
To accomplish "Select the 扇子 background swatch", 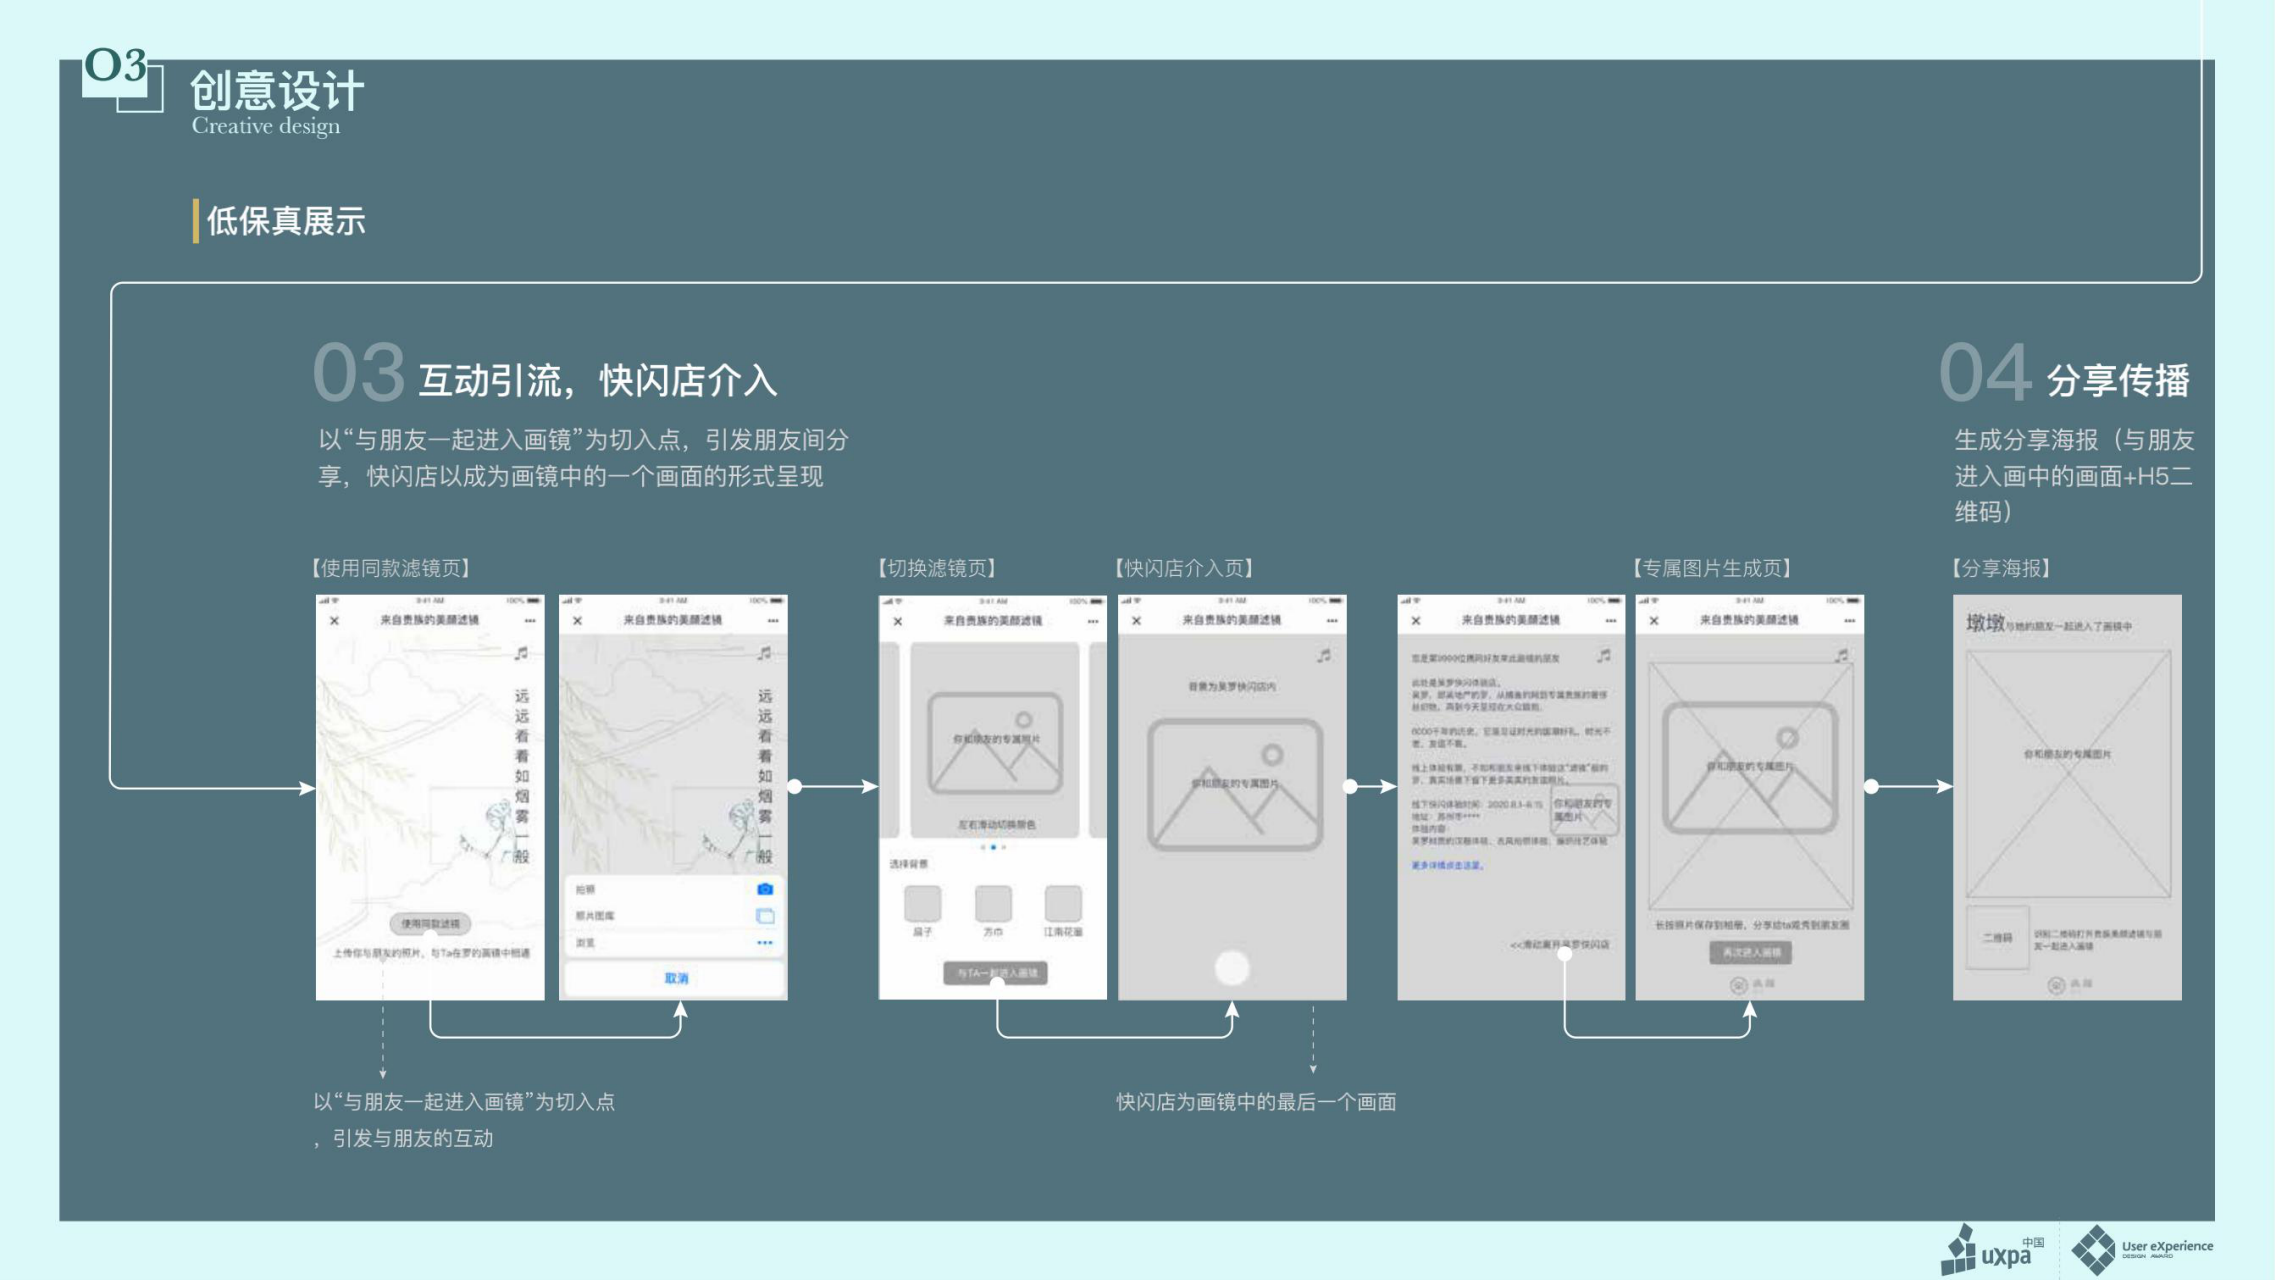I will tap(922, 904).
